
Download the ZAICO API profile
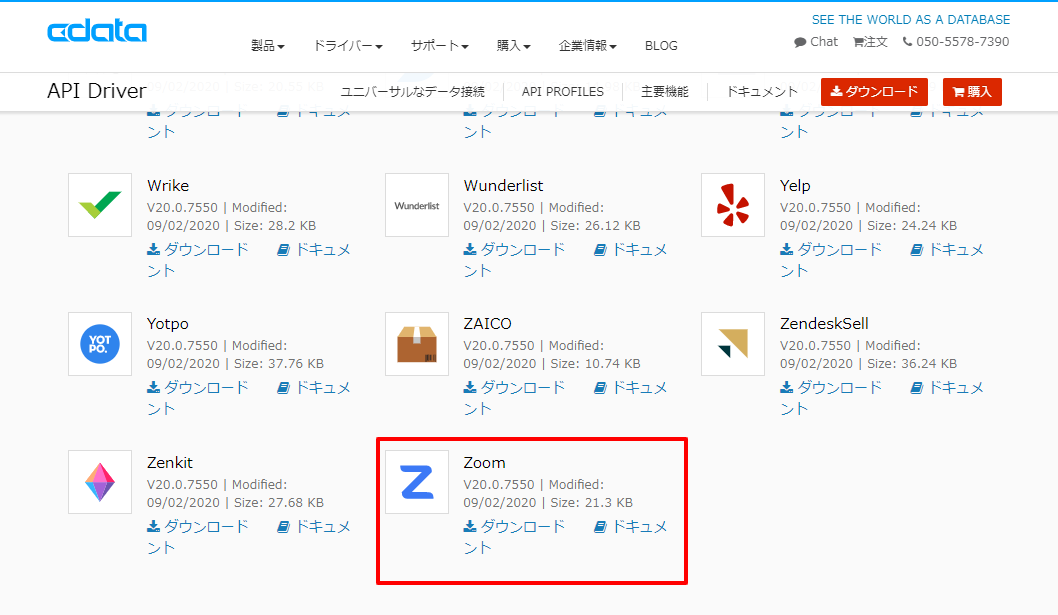click(514, 387)
